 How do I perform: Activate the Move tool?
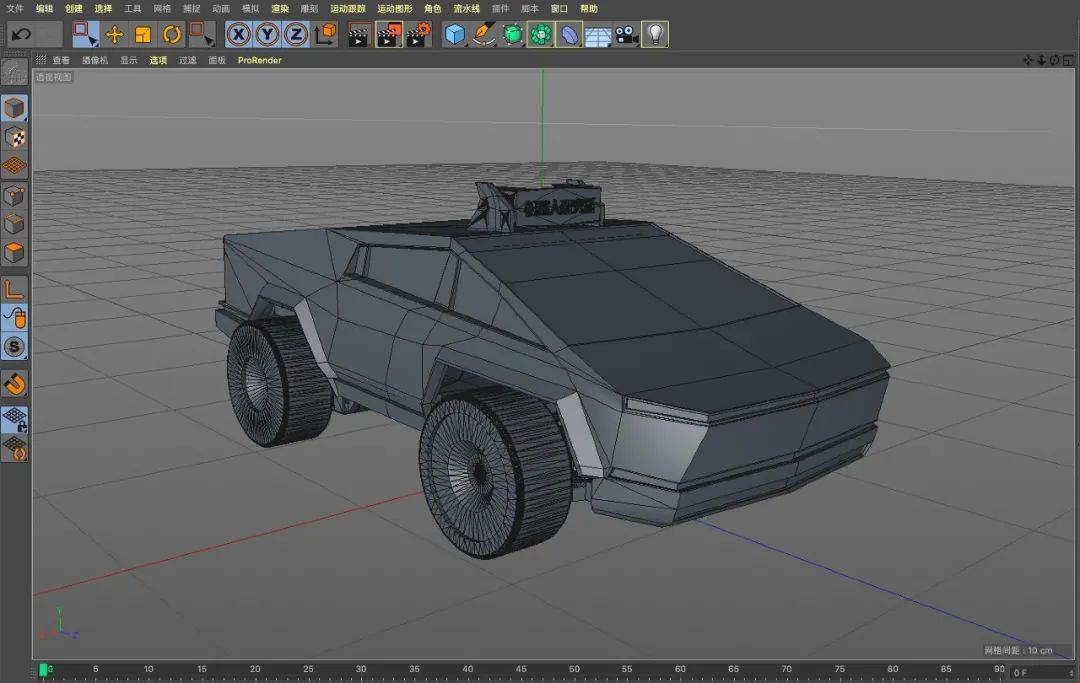point(114,34)
